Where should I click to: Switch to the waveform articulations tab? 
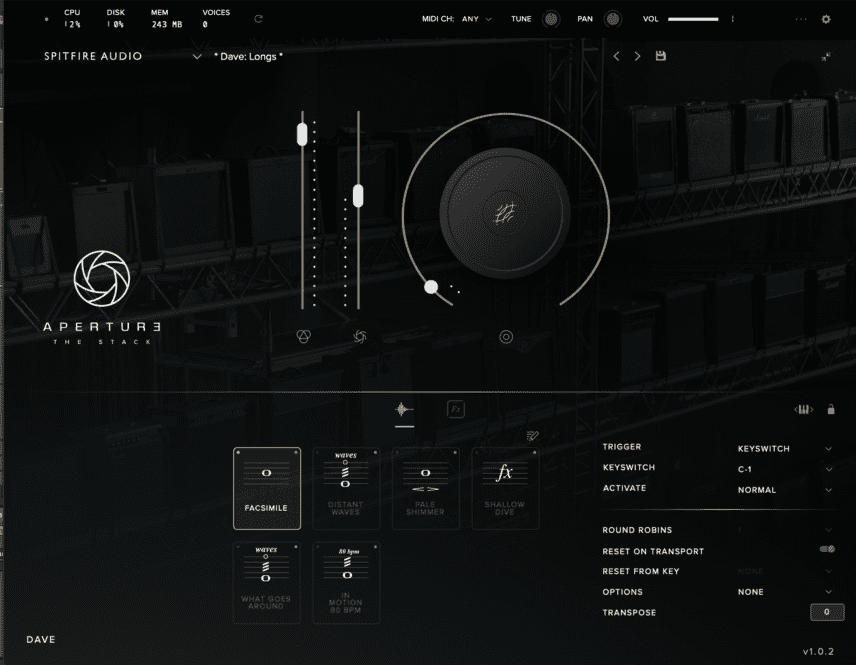[404, 410]
